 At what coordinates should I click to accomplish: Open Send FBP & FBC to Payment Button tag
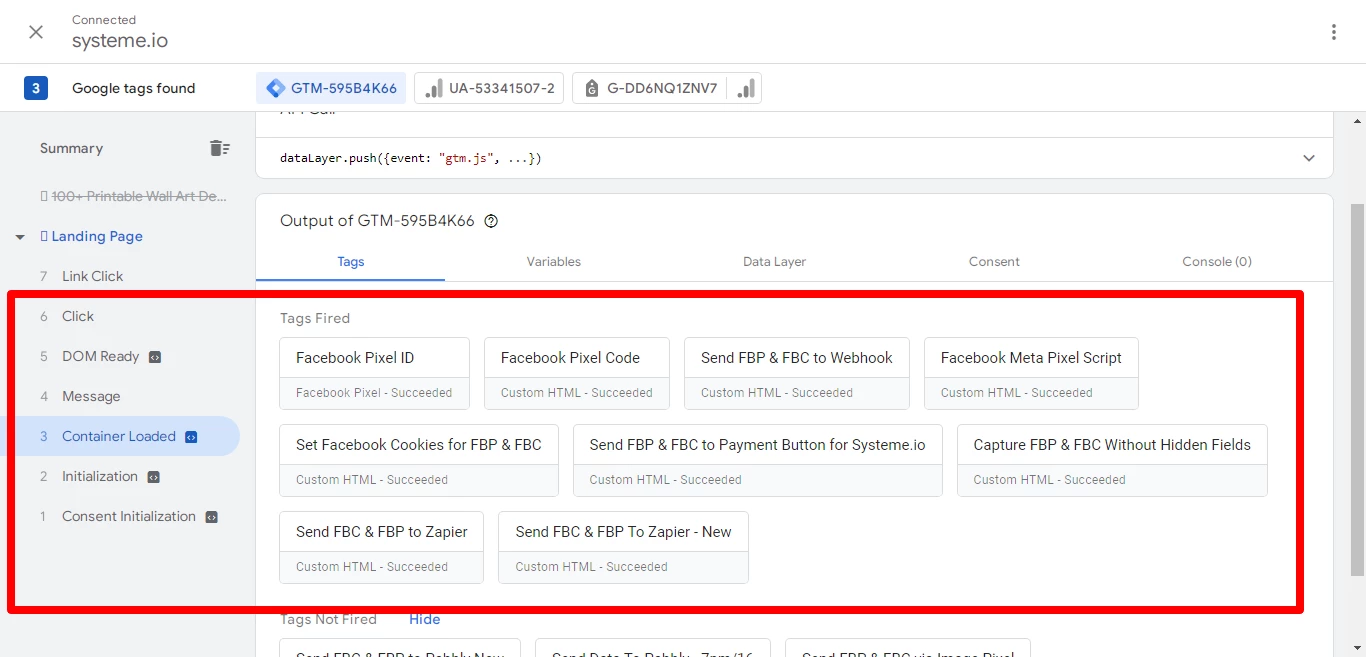click(758, 460)
